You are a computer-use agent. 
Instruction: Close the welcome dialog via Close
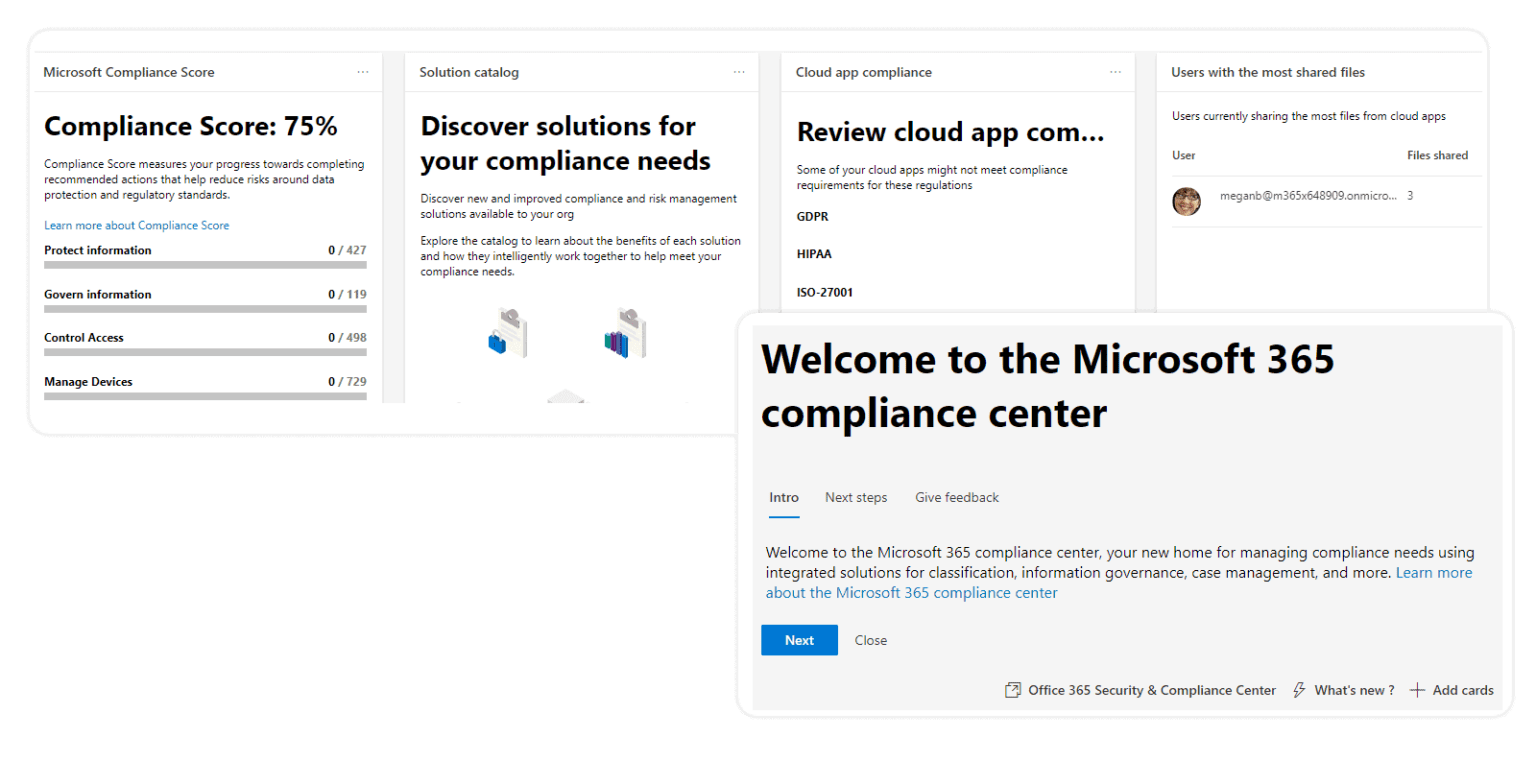tap(870, 640)
